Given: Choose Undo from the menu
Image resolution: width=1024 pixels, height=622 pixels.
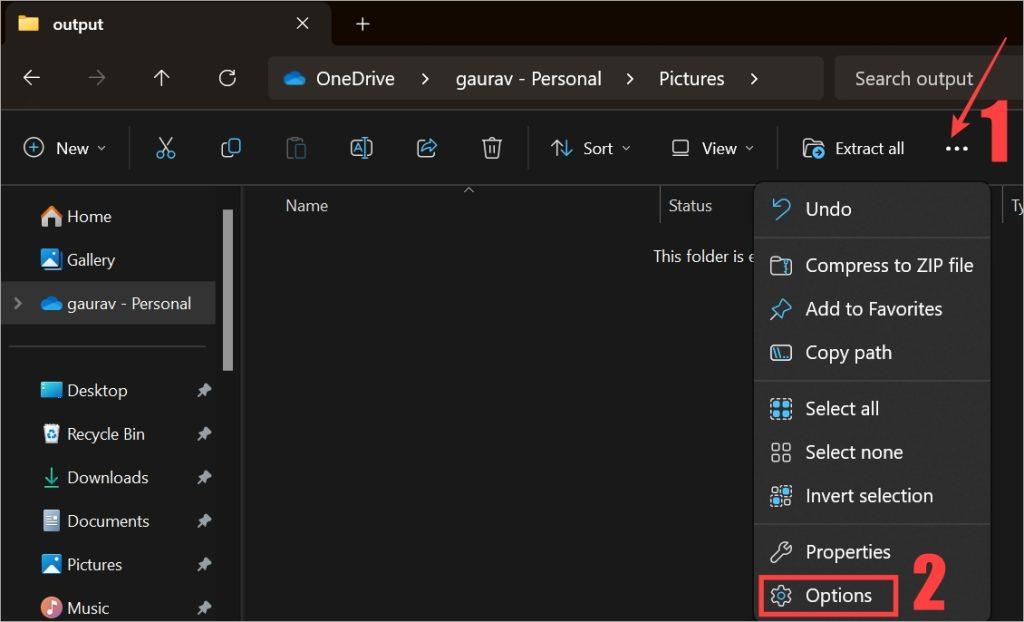Looking at the screenshot, I should coord(872,209).
